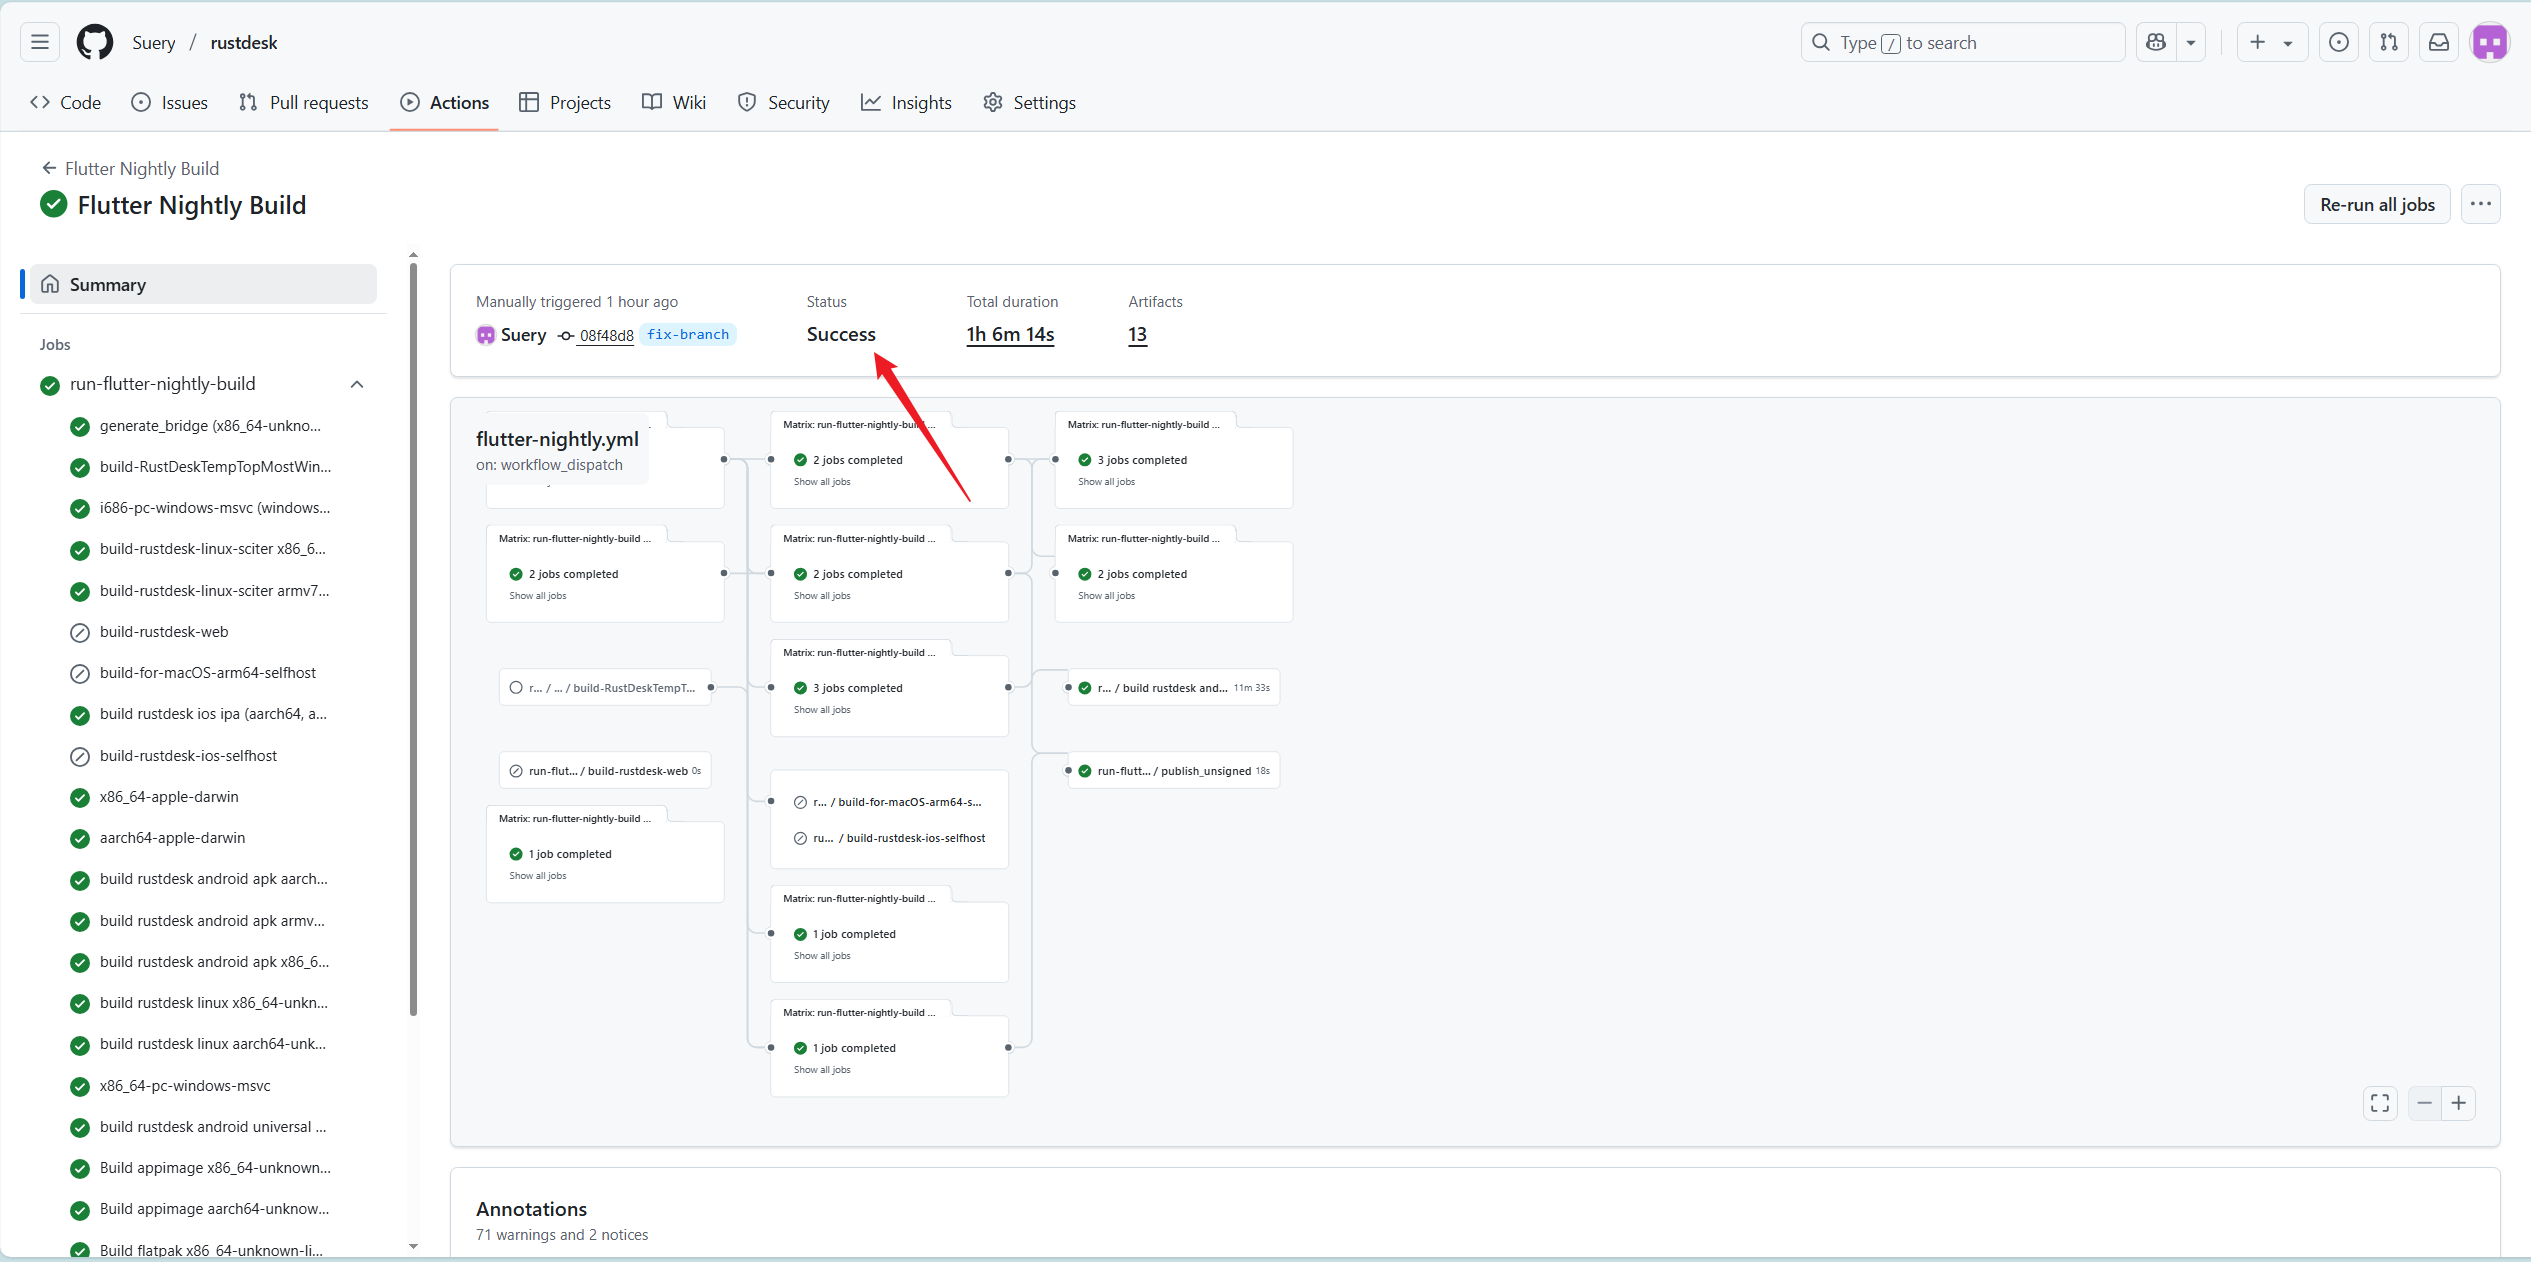Open the create new plus menu
2531x1262 pixels.
click(x=2272, y=42)
